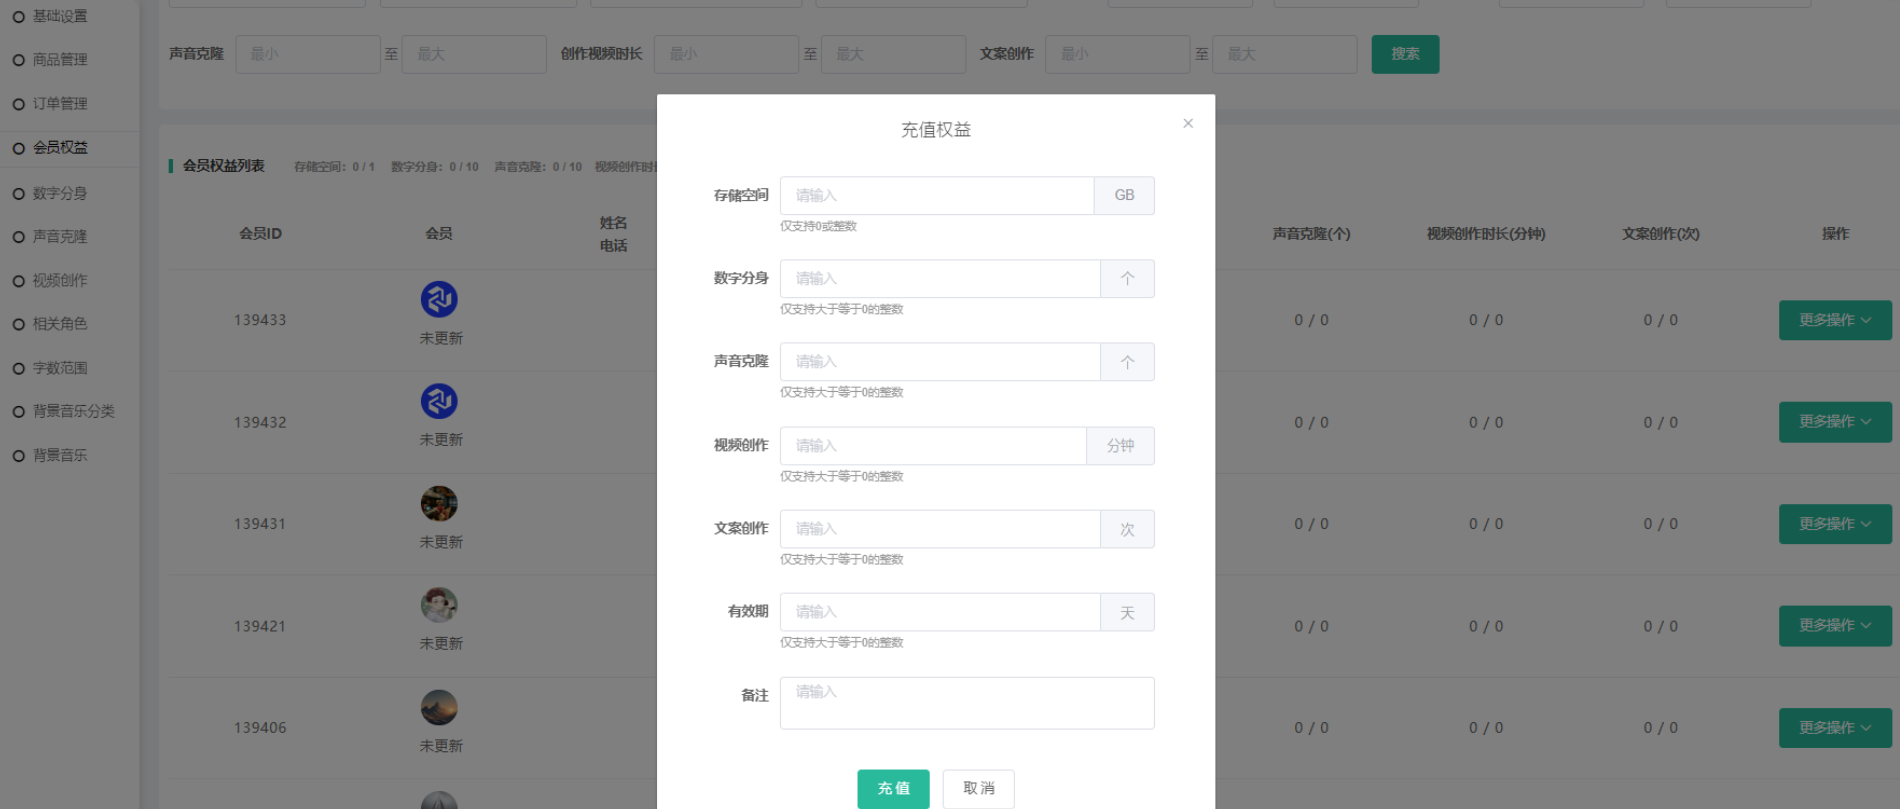Open 更多操作 dropdown for member 139406

click(x=1834, y=728)
